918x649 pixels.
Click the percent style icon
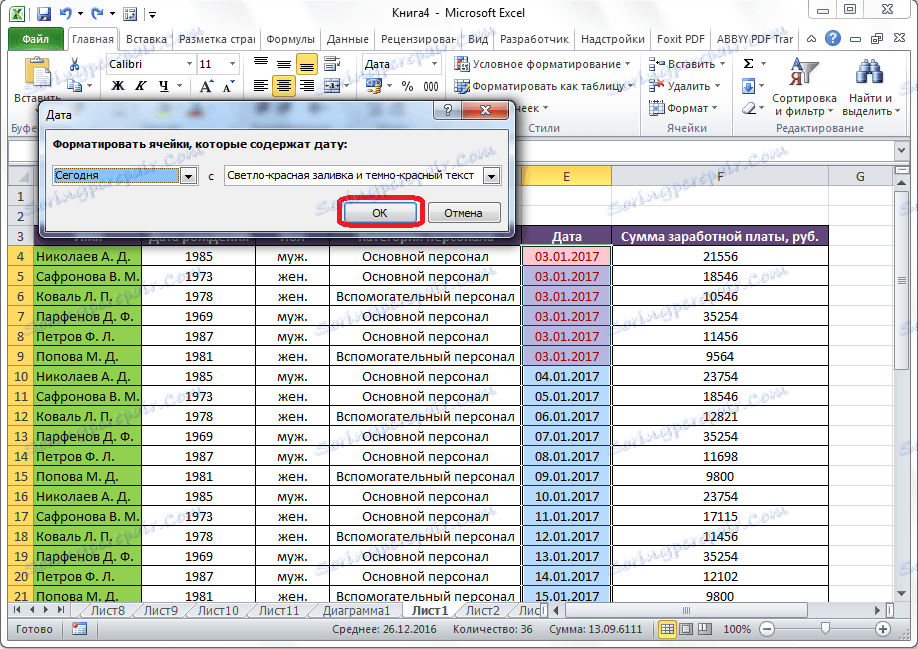(x=407, y=87)
